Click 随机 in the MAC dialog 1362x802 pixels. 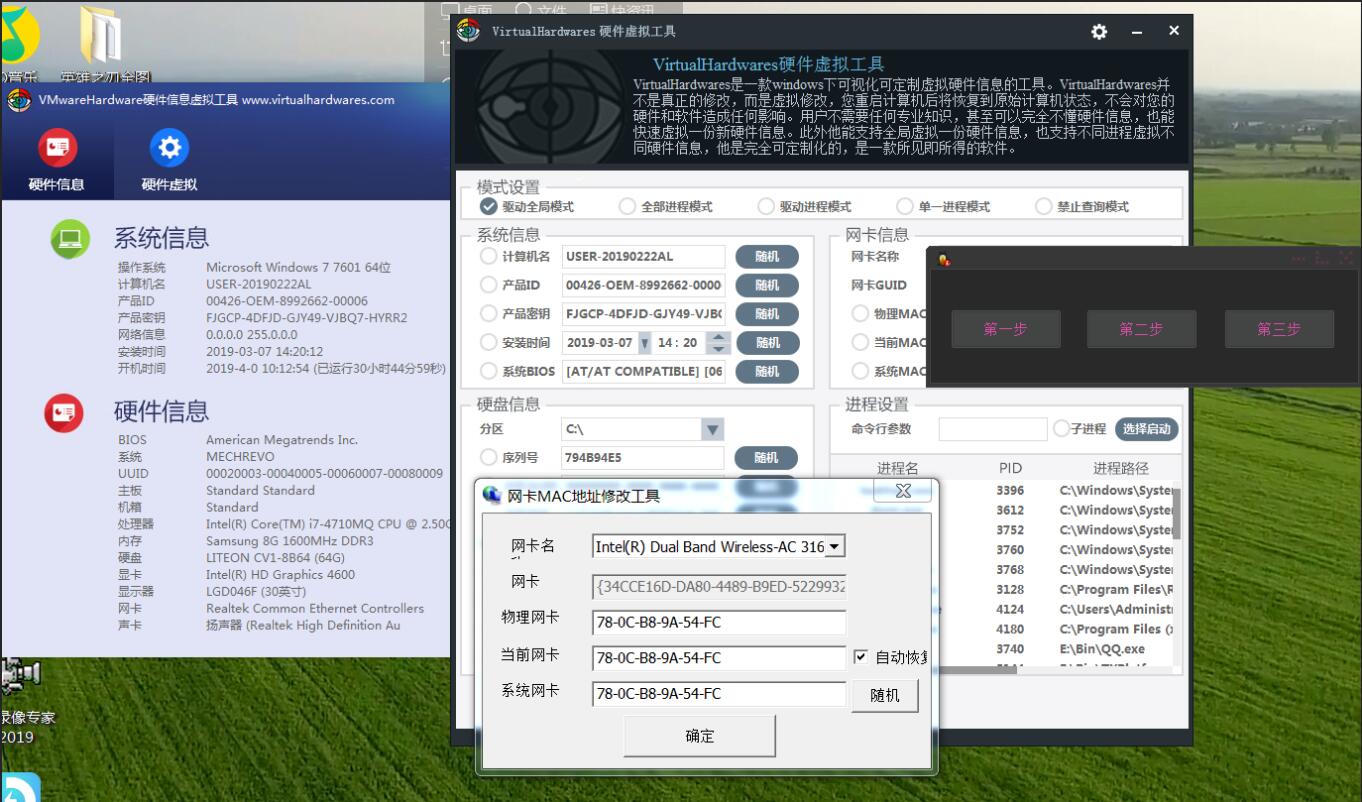[x=885, y=695]
